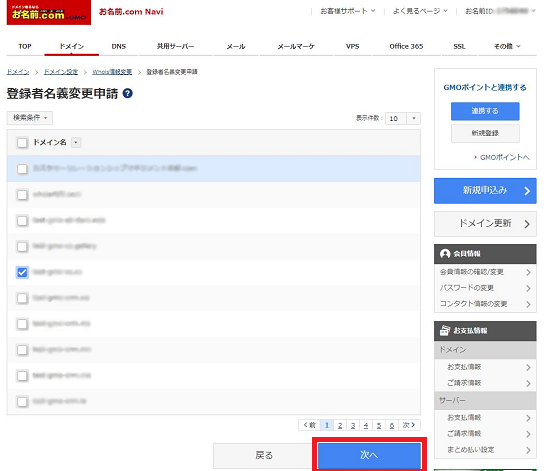Click the ドメイン更新 chevron button

tap(485, 224)
